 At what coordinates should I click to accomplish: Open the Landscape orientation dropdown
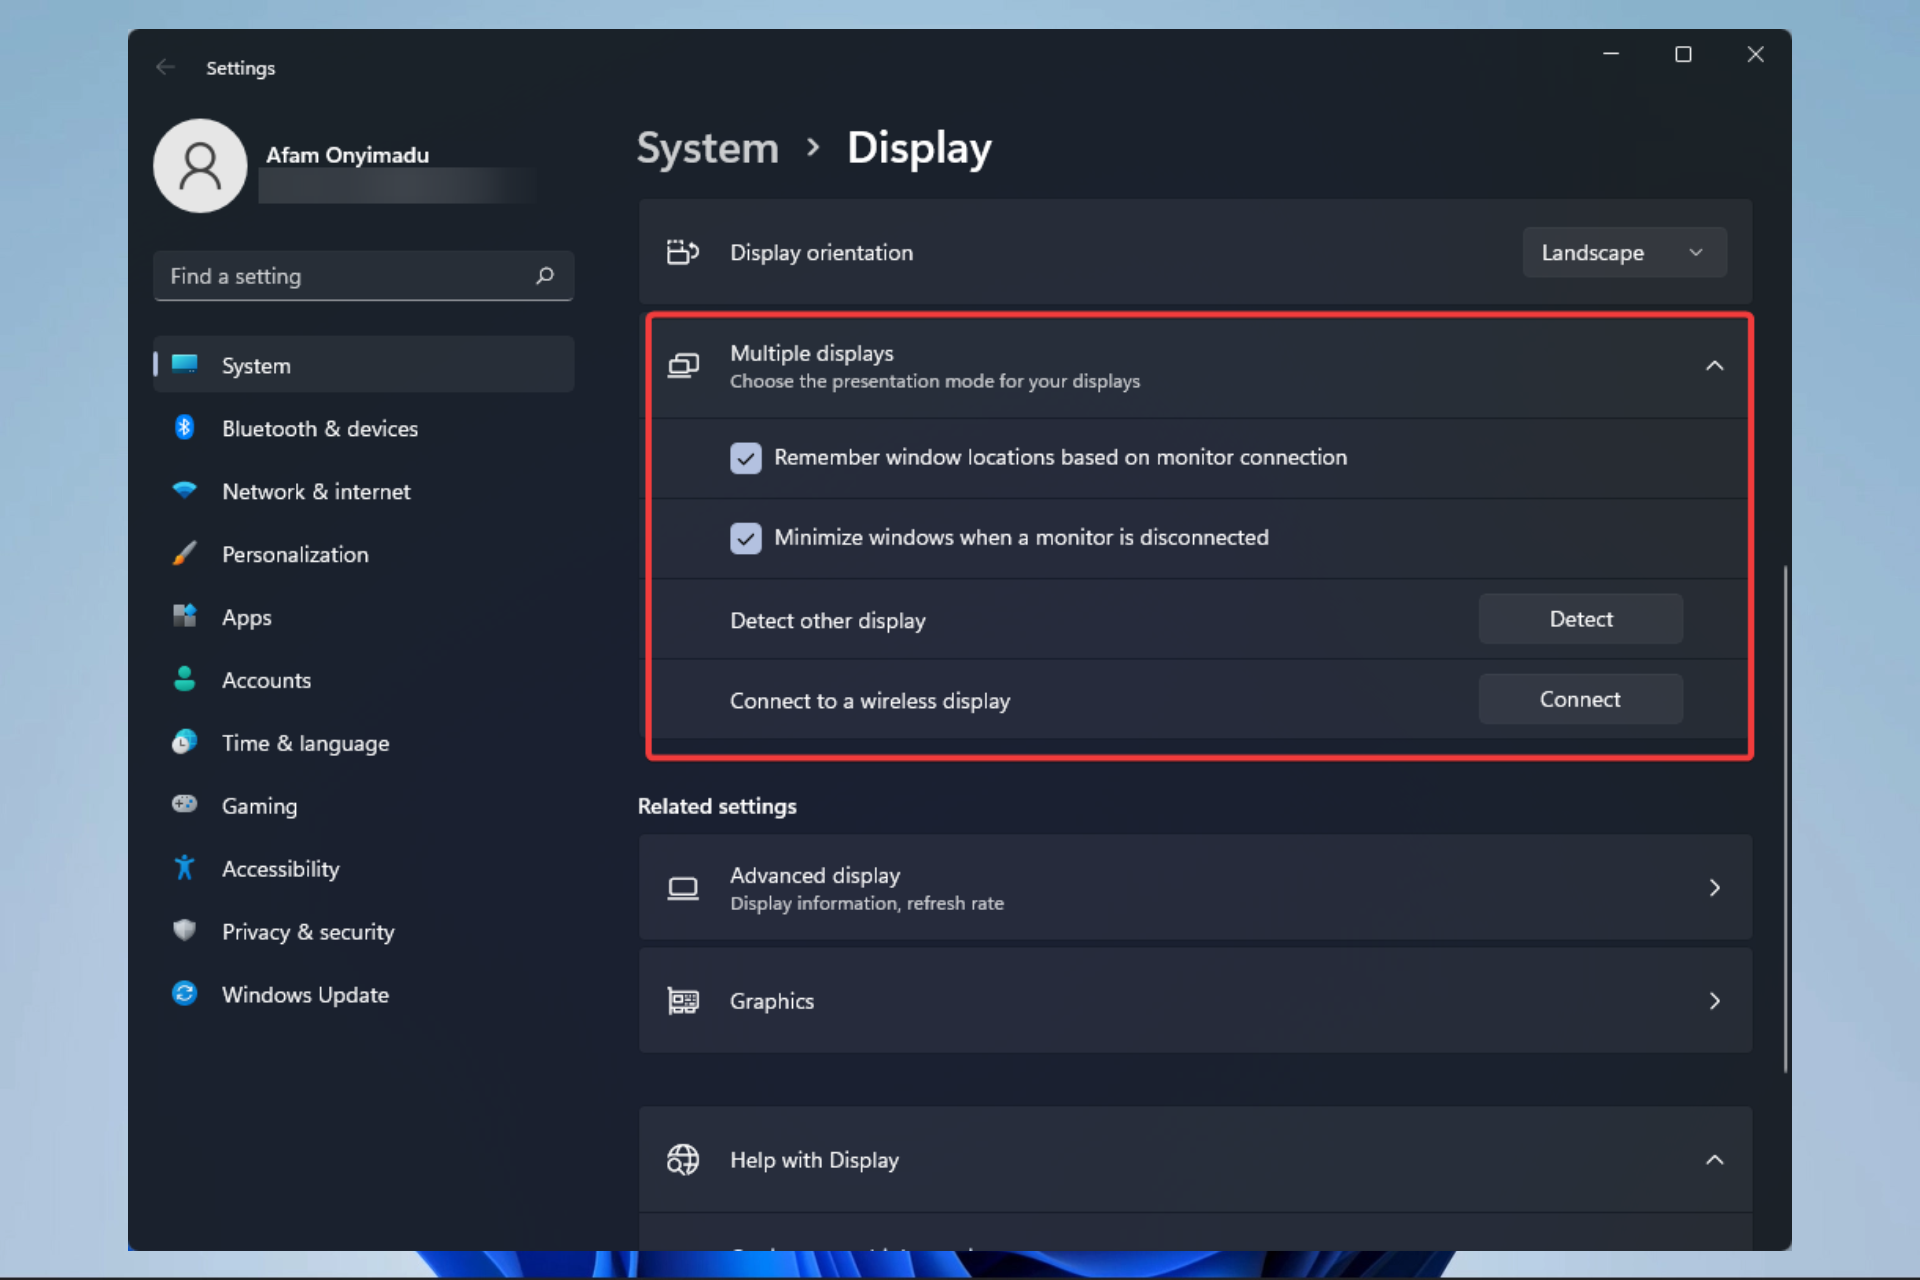coord(1623,253)
